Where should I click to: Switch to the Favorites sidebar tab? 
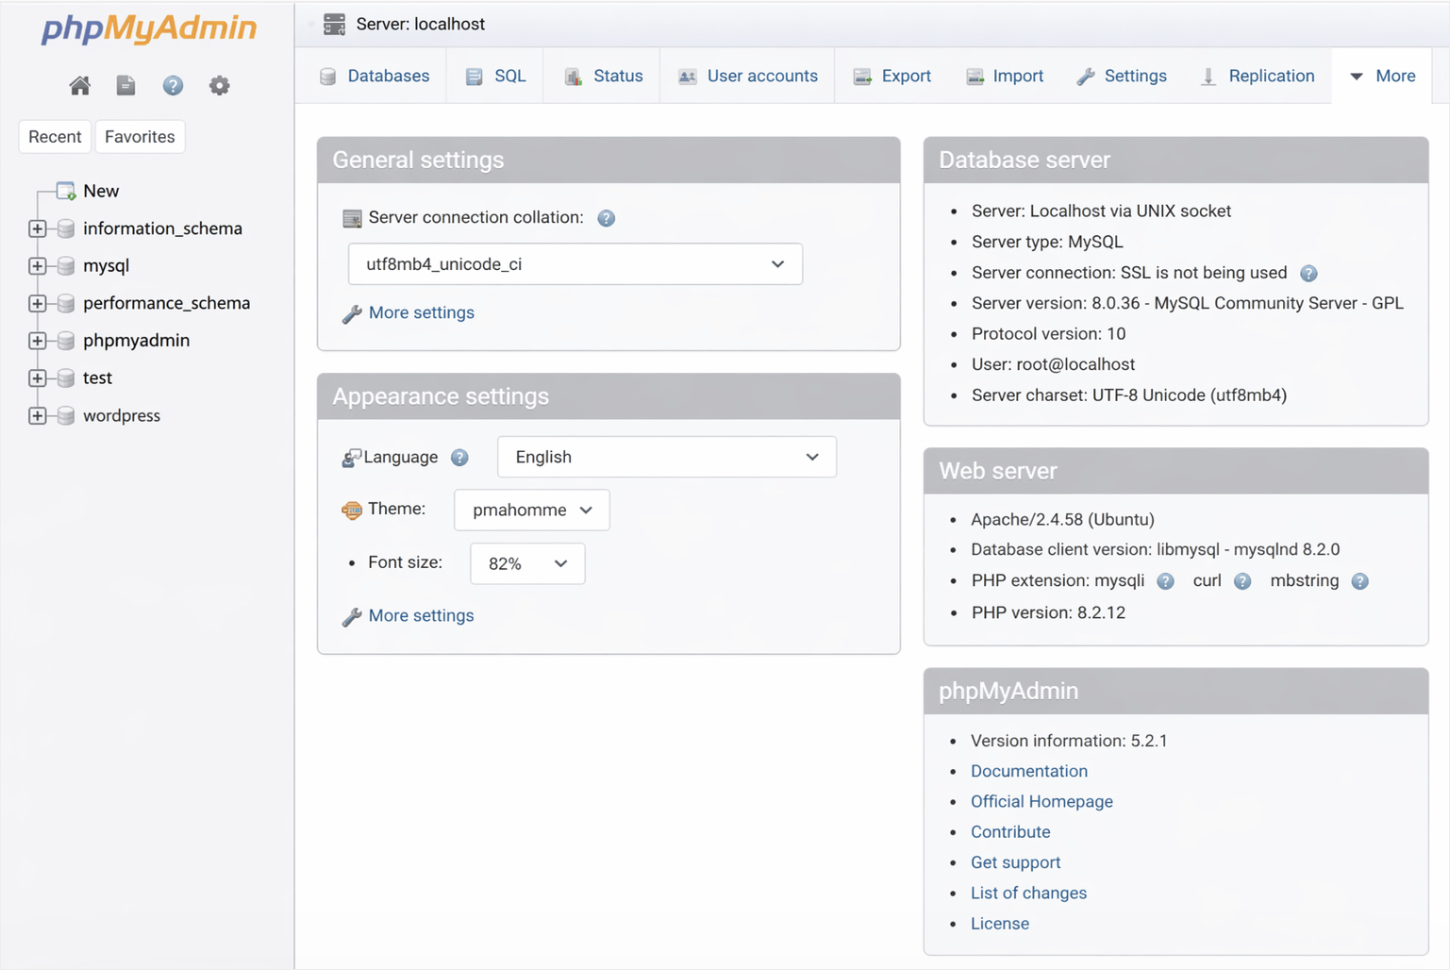139,136
